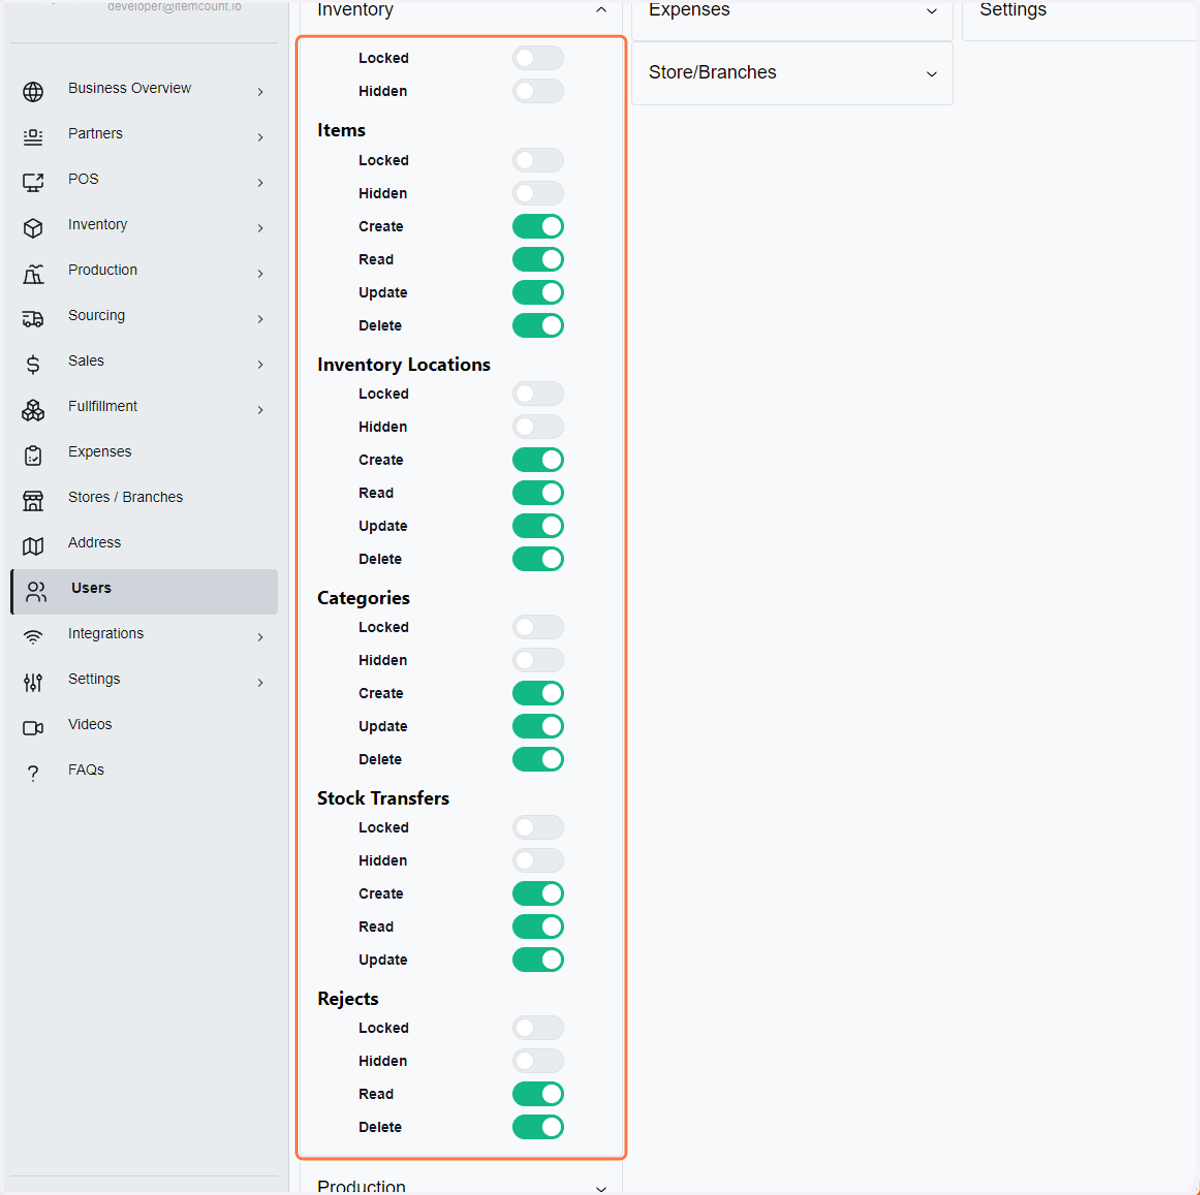Disable Items Create permission

(538, 226)
